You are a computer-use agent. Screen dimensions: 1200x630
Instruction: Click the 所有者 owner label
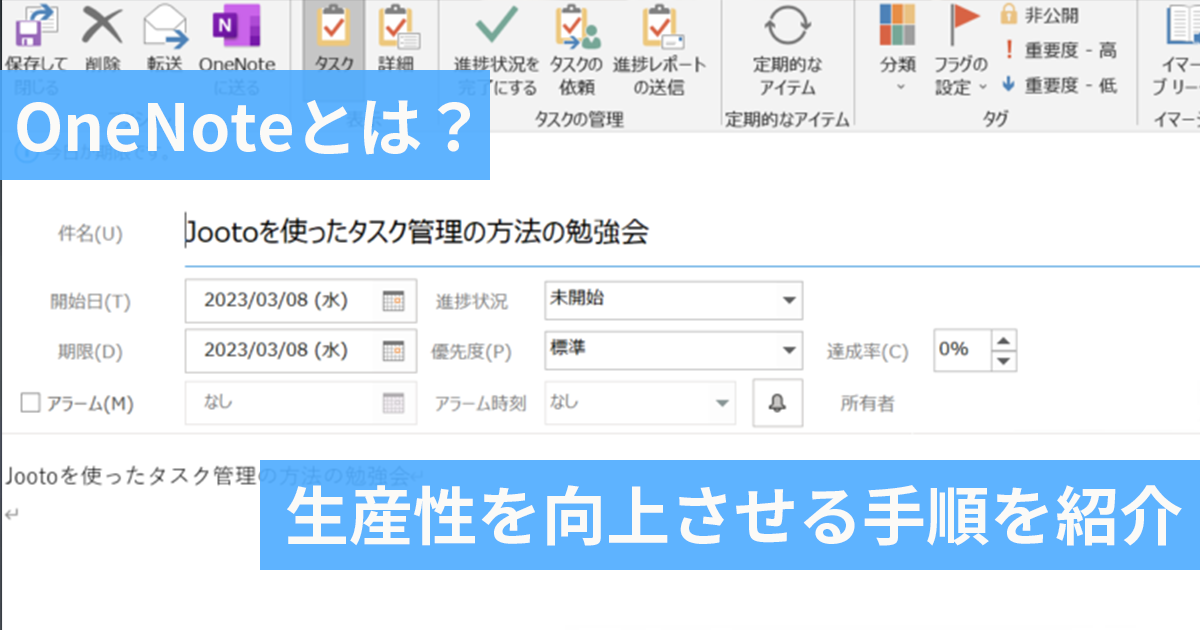(867, 404)
